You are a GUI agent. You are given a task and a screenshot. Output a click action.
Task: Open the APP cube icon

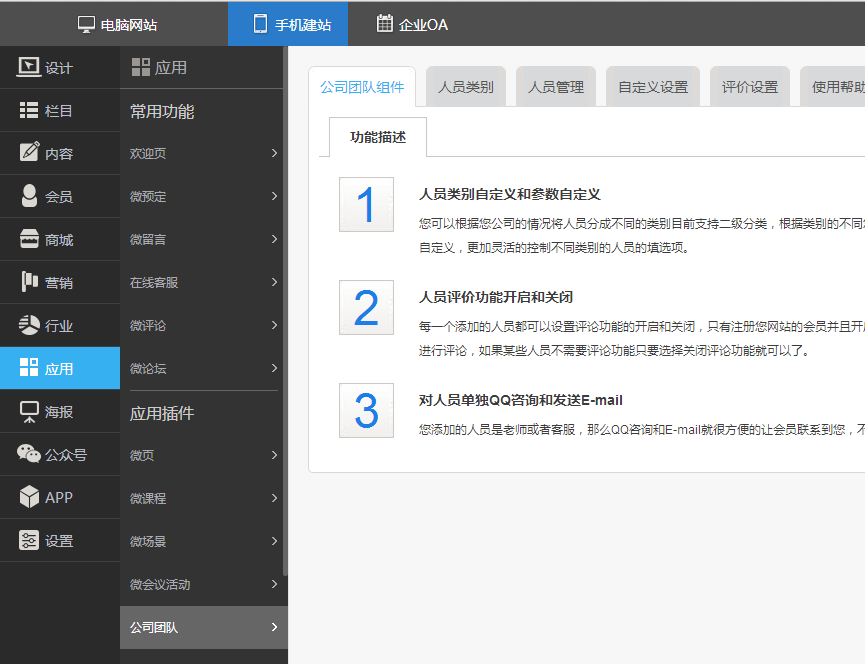tap(29, 496)
